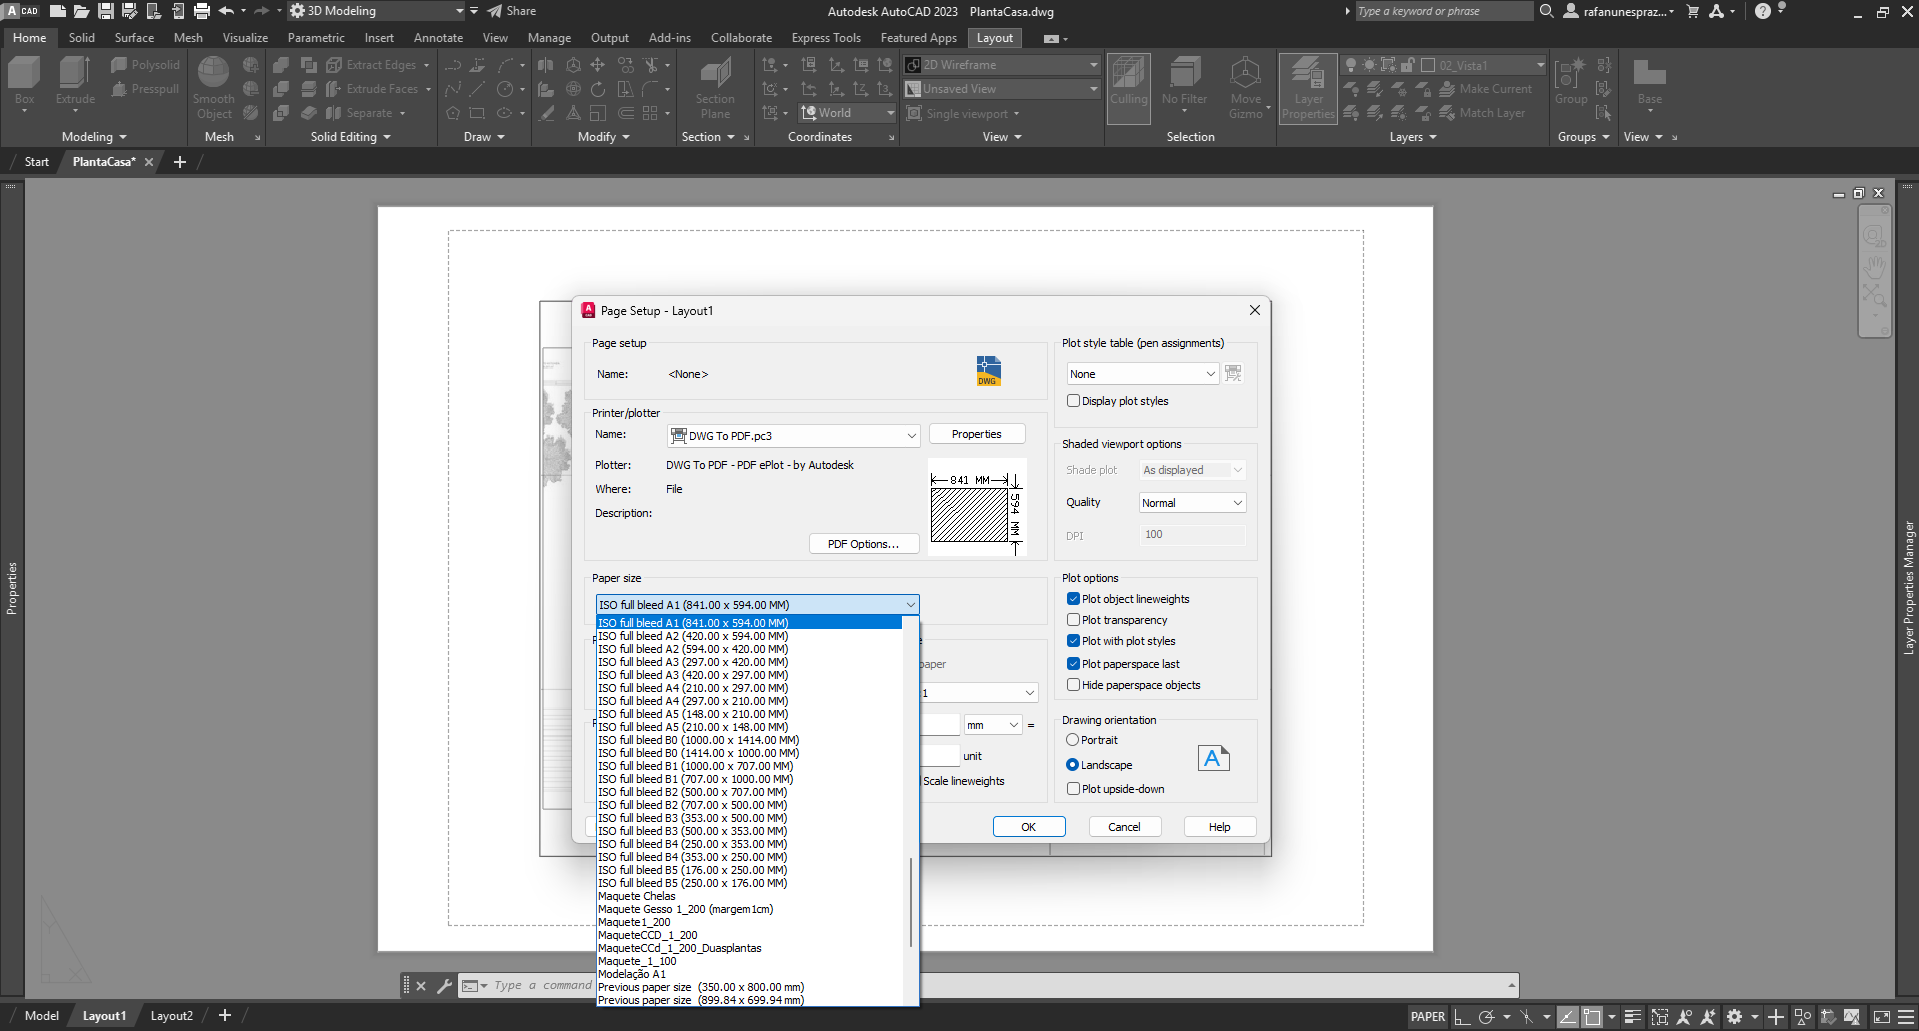Screen dimensions: 1919x1031
Task: Toggle Plot transparency checkbox
Action: 1073,620
